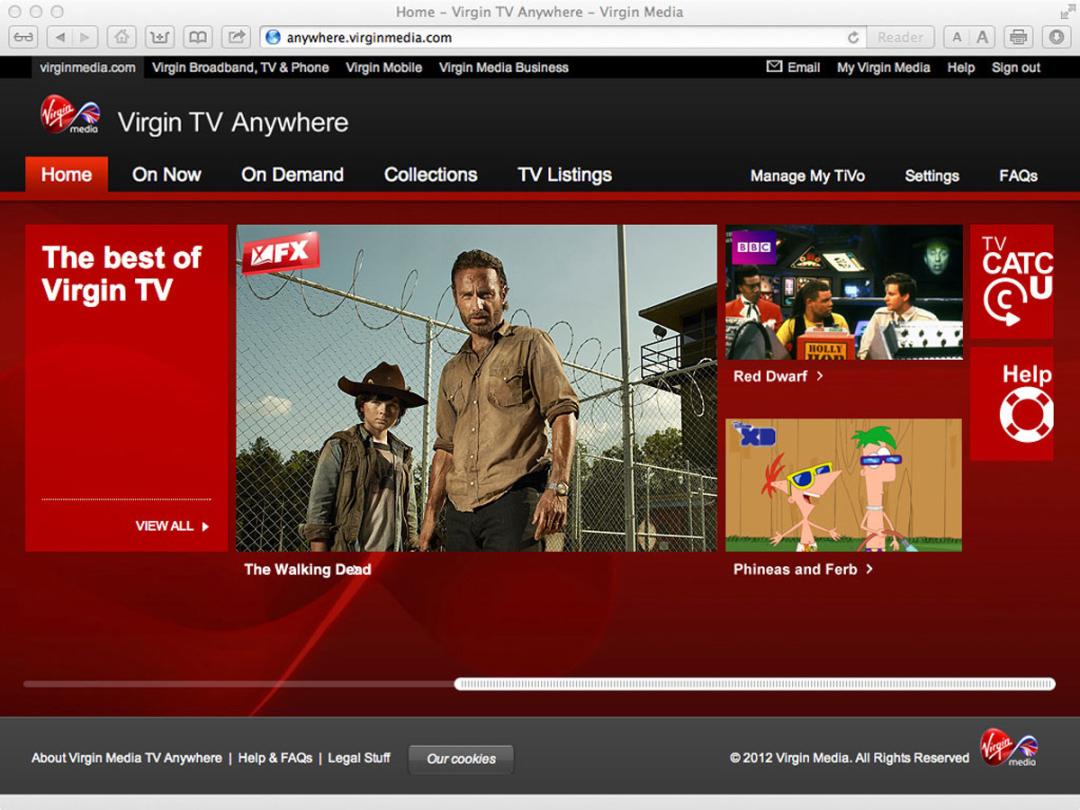Open the Help lifebuoy tile

click(x=1012, y=404)
